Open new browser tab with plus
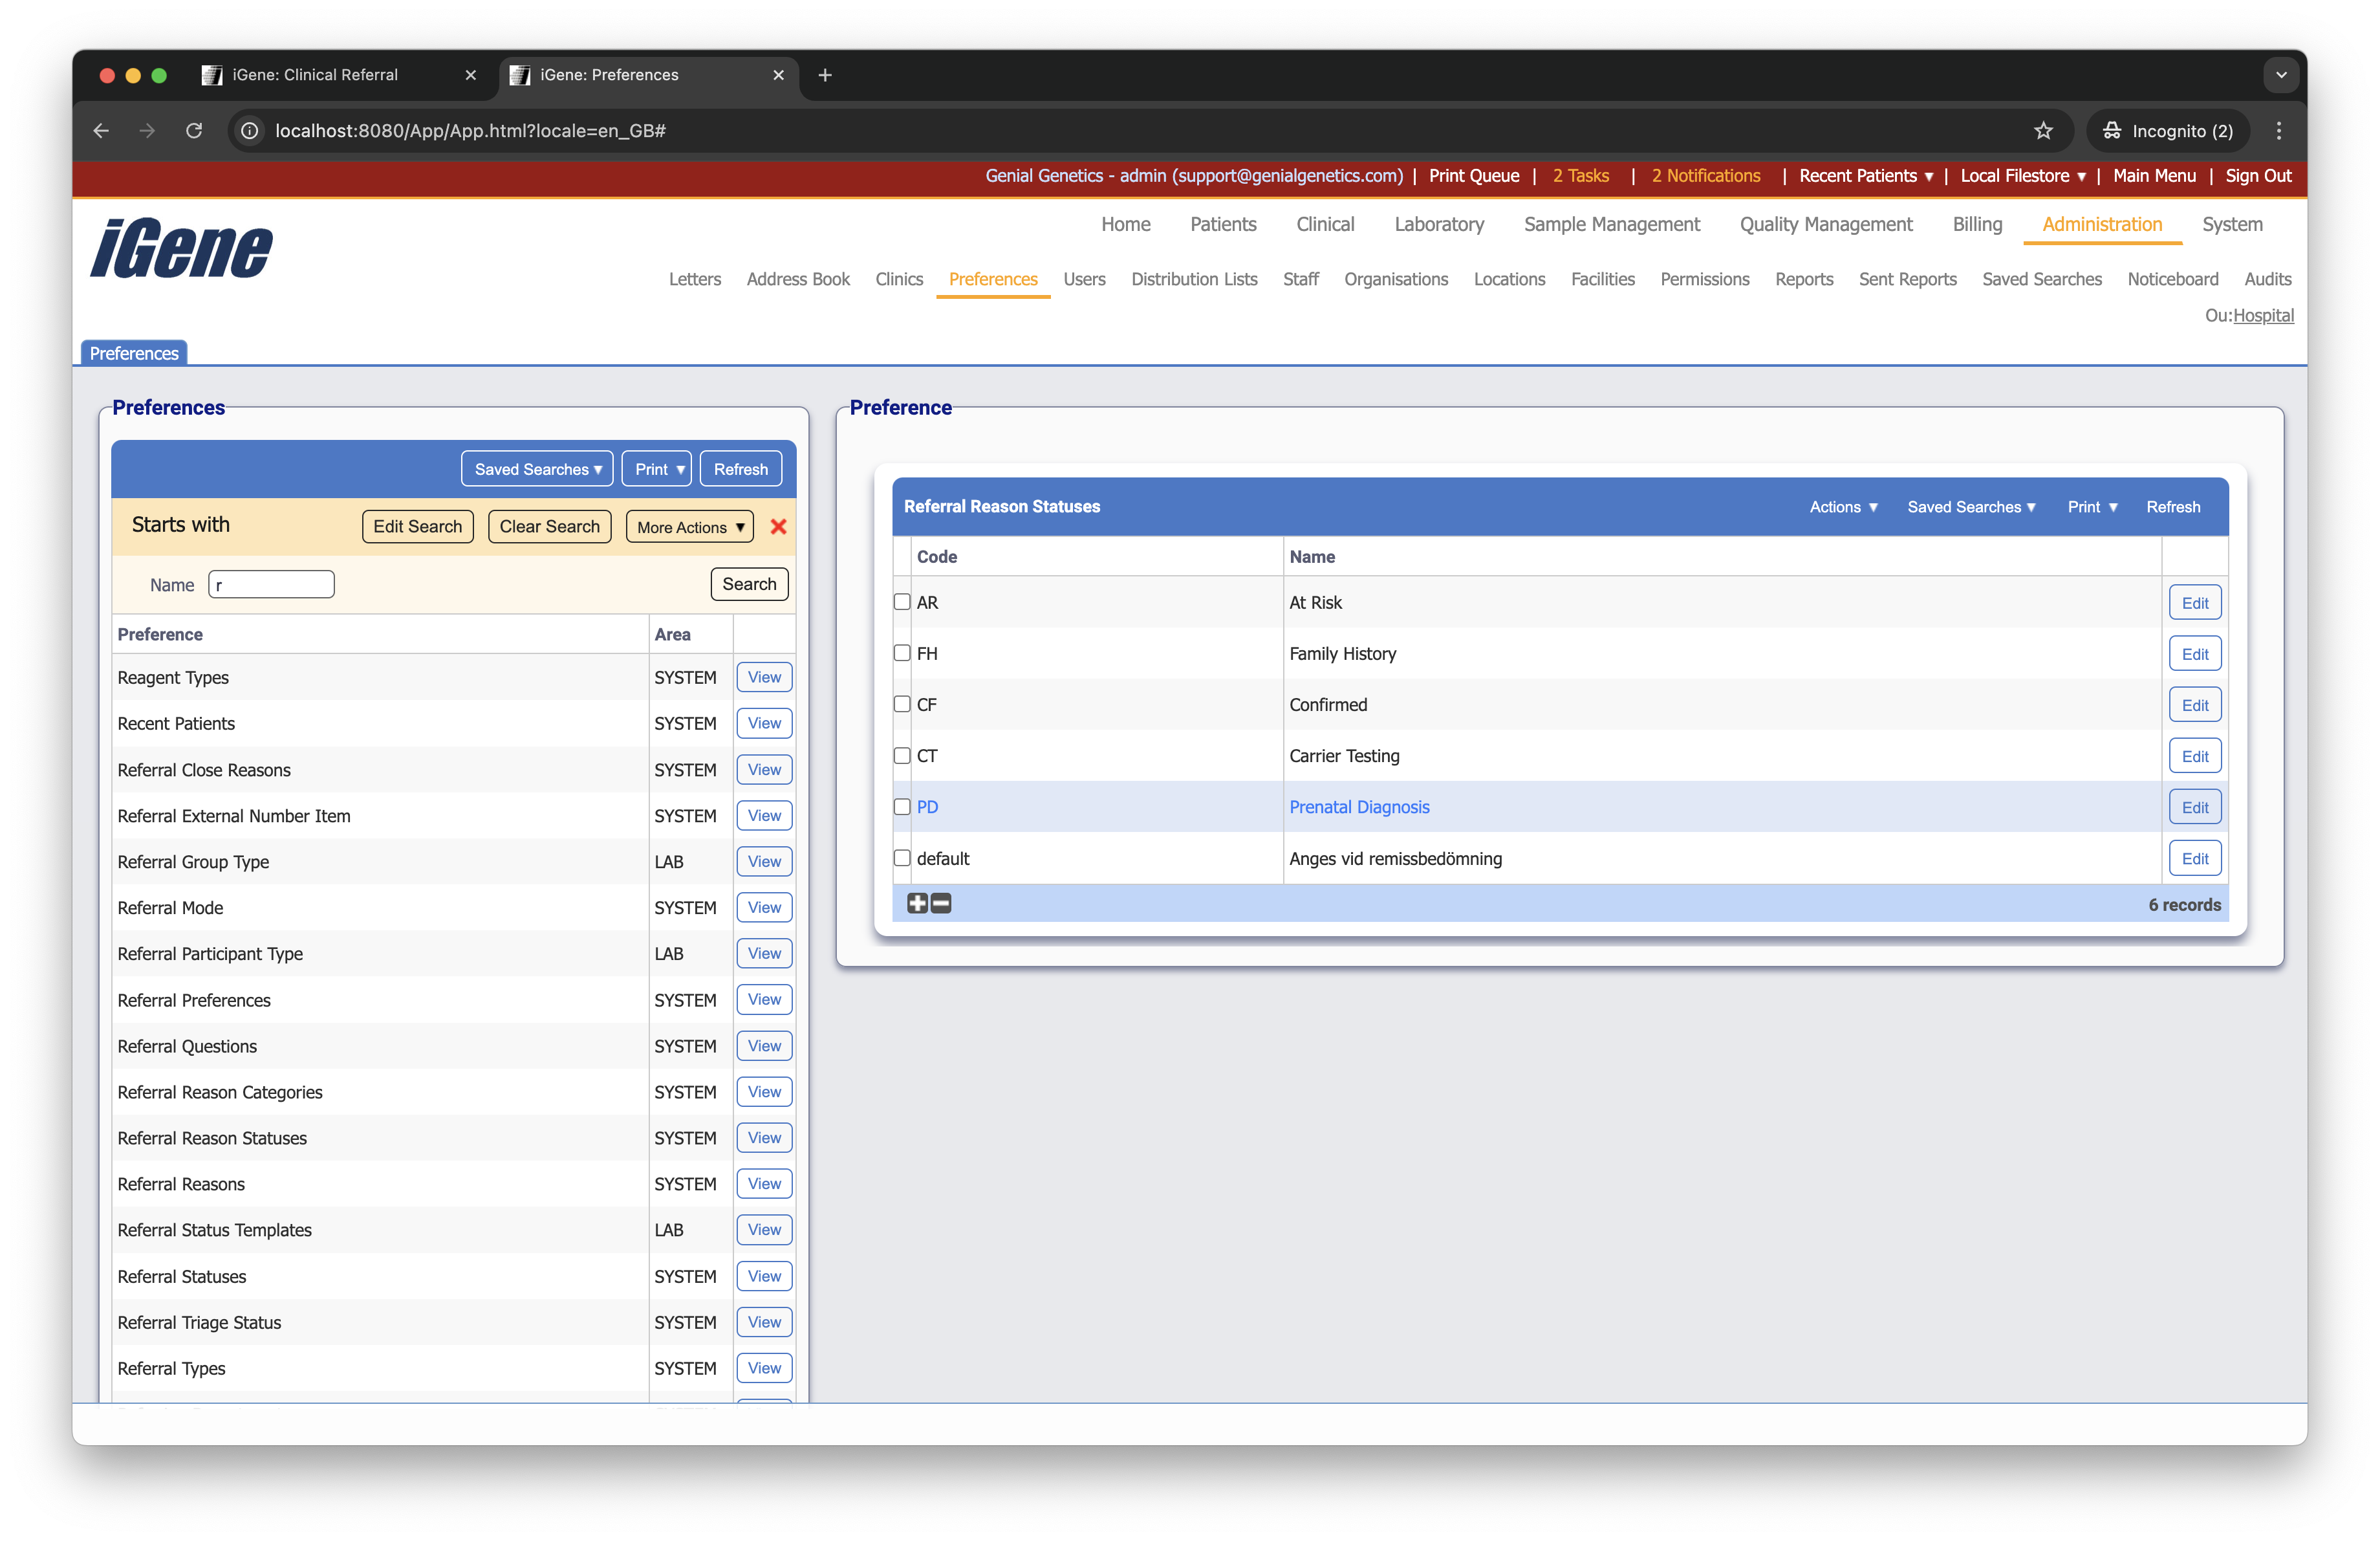This screenshot has height=1541, width=2380. [825, 75]
